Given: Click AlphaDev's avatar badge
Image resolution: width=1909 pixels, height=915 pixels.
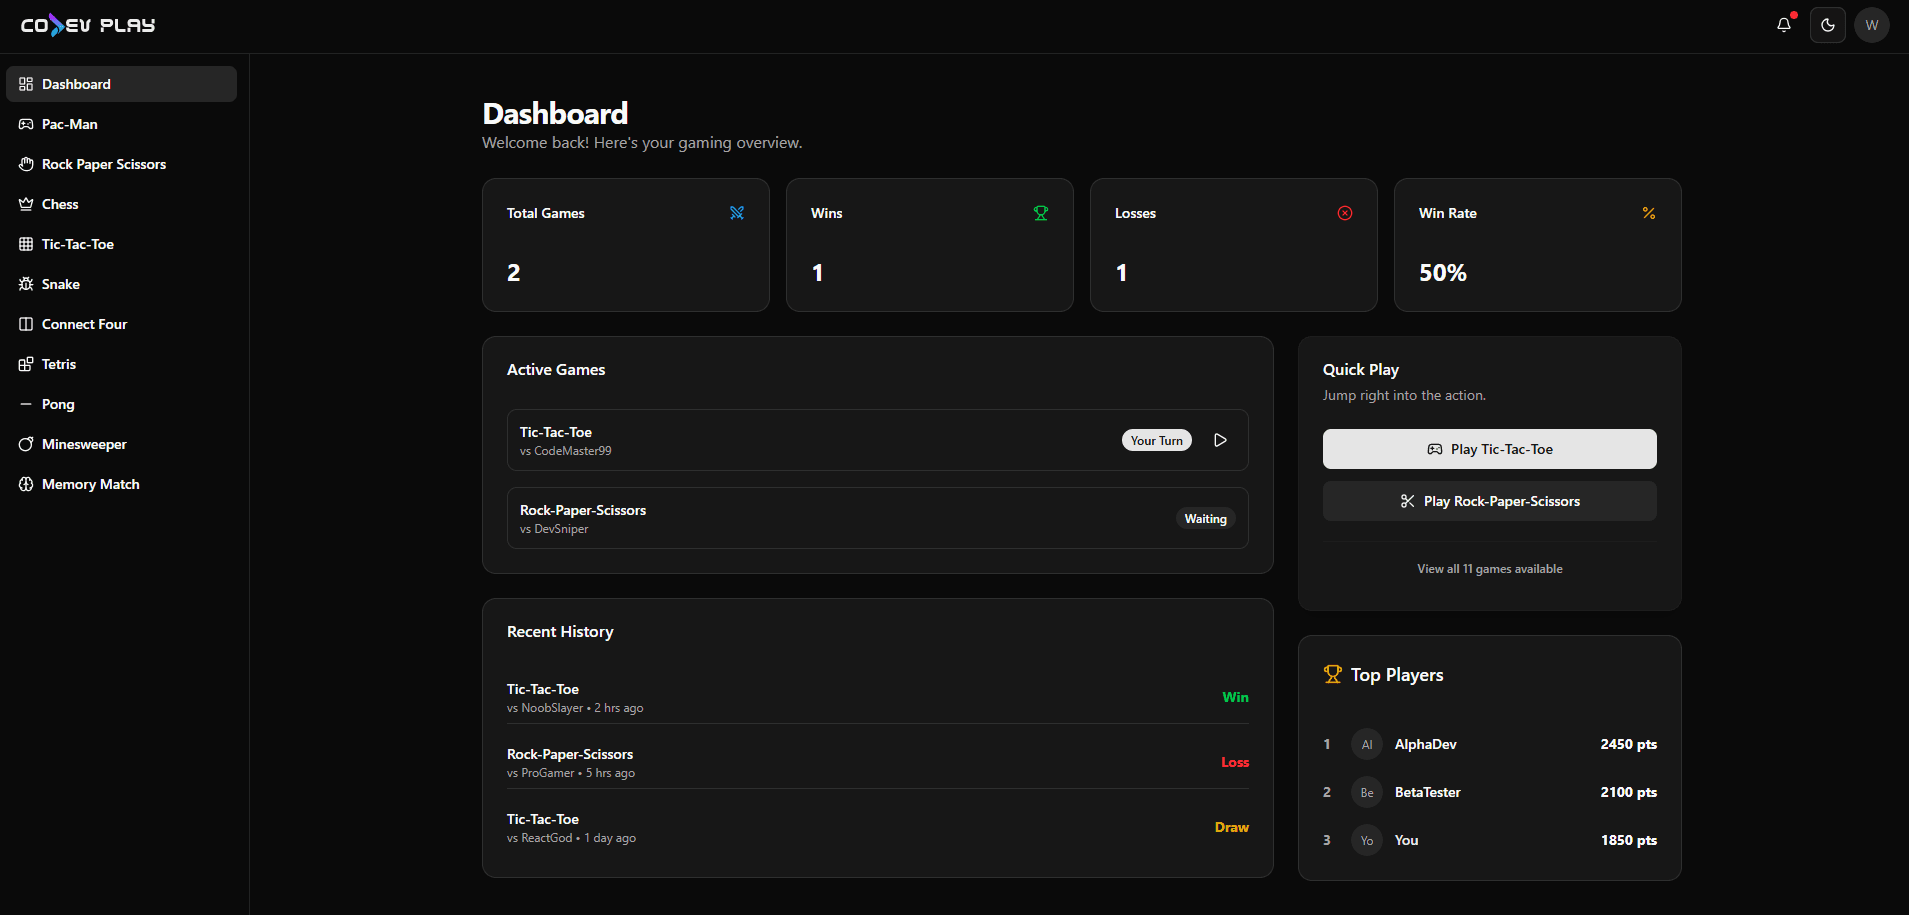Looking at the screenshot, I should [x=1367, y=744].
